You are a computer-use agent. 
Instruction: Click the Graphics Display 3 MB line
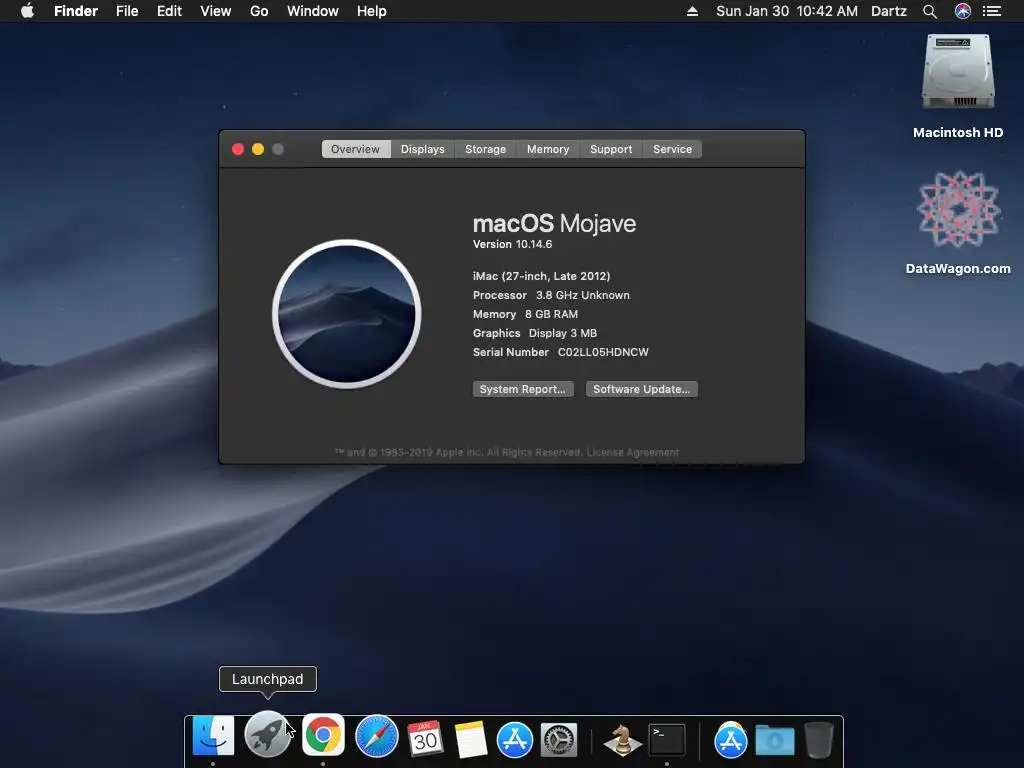[x=535, y=333]
